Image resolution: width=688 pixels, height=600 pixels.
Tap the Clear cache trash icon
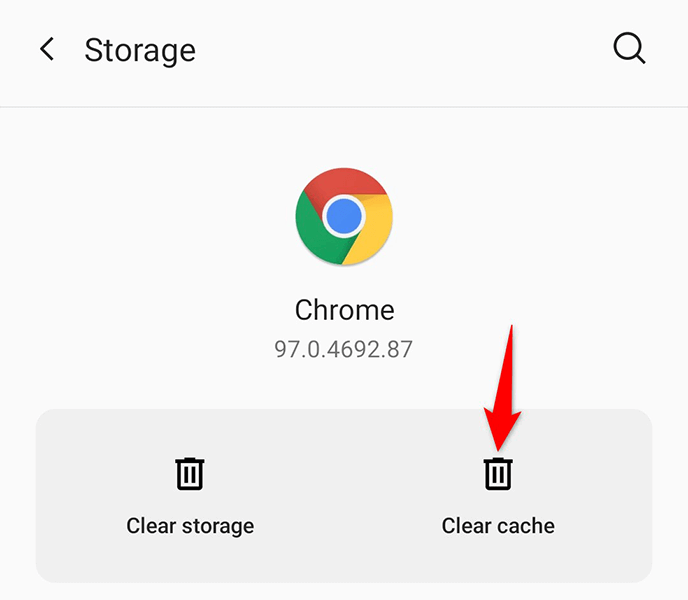(498, 473)
